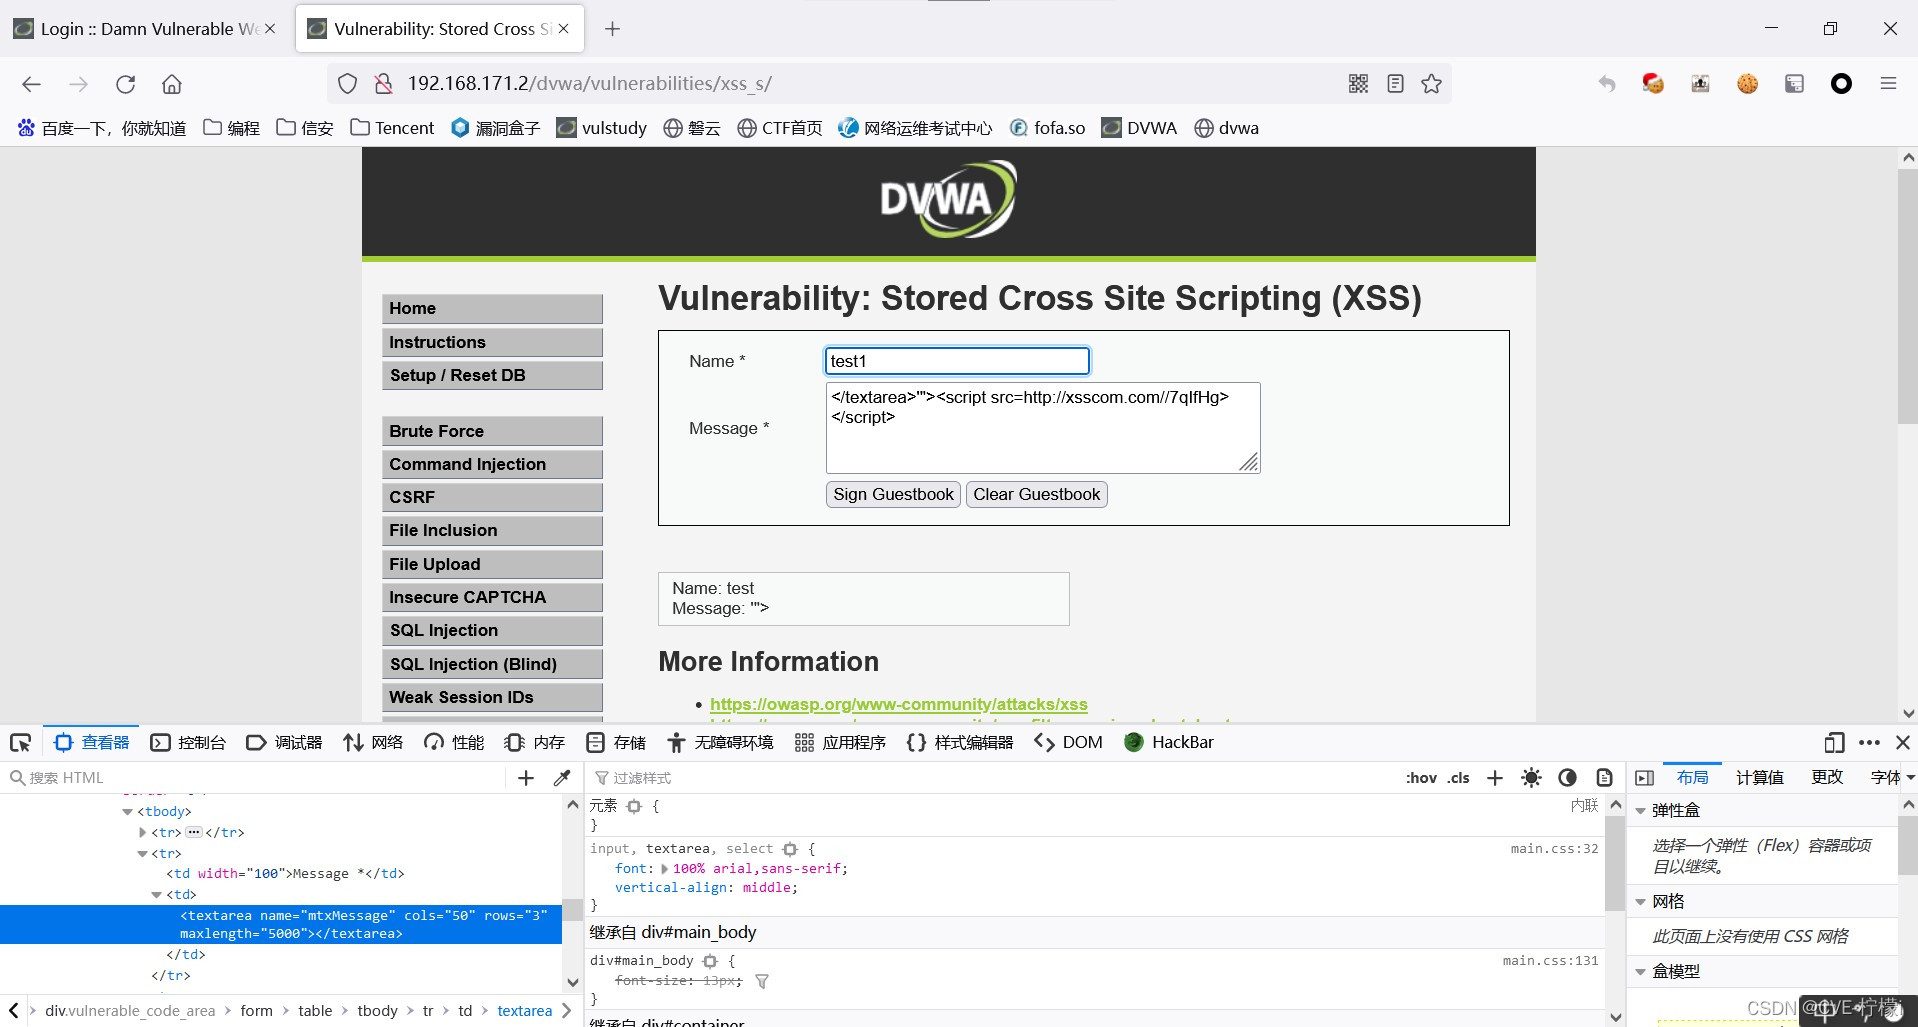Click the Clear Guestbook button

1036,495
